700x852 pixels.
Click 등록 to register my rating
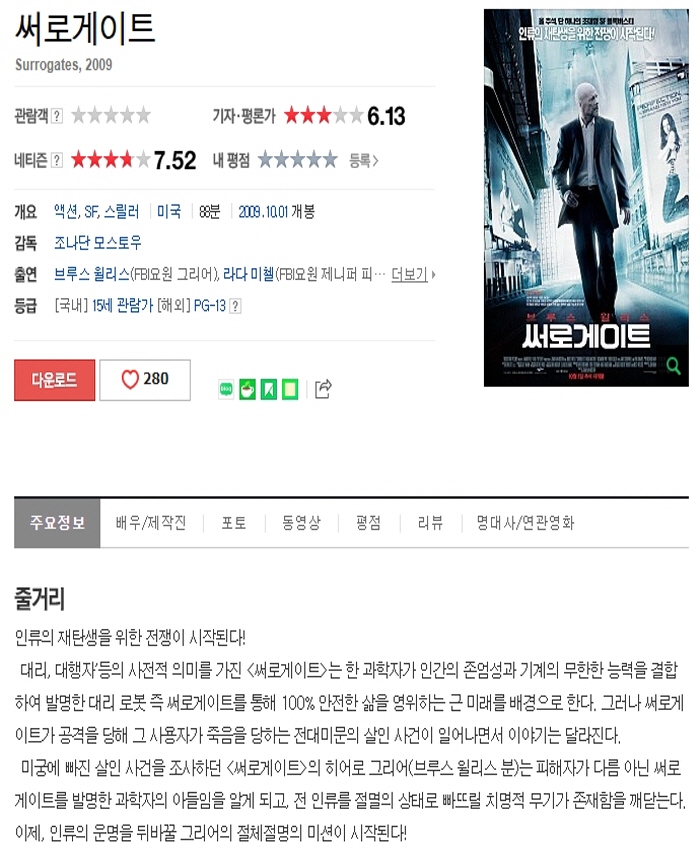click(x=363, y=160)
